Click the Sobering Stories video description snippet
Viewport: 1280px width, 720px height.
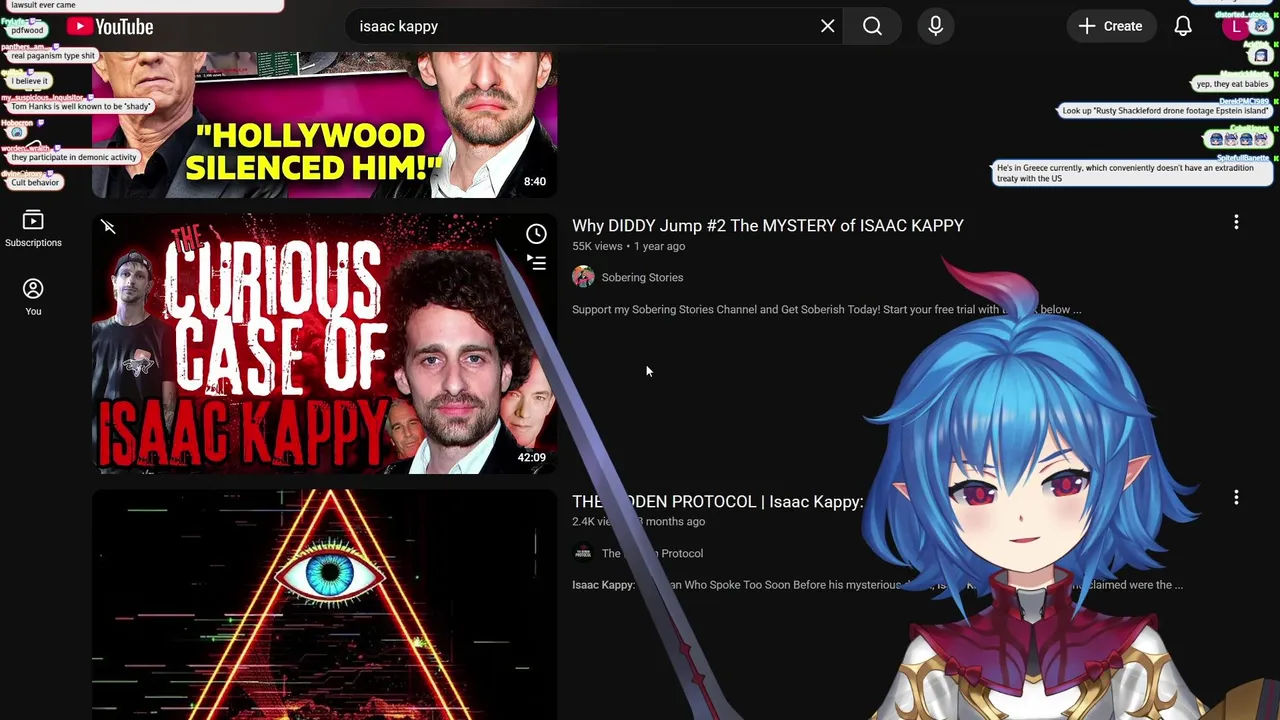point(826,310)
